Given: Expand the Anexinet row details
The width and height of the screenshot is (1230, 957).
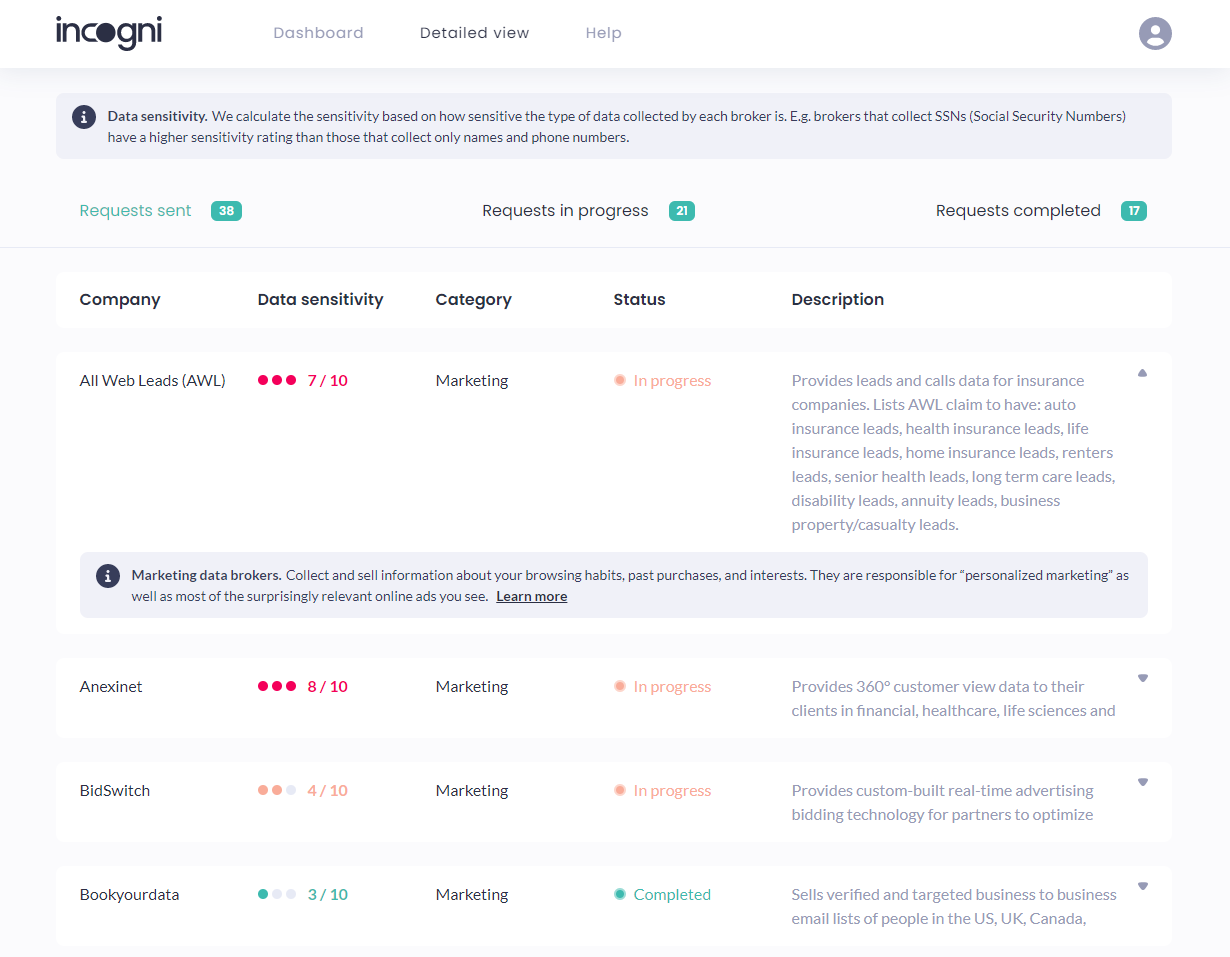Looking at the screenshot, I should pyautogui.click(x=1142, y=678).
